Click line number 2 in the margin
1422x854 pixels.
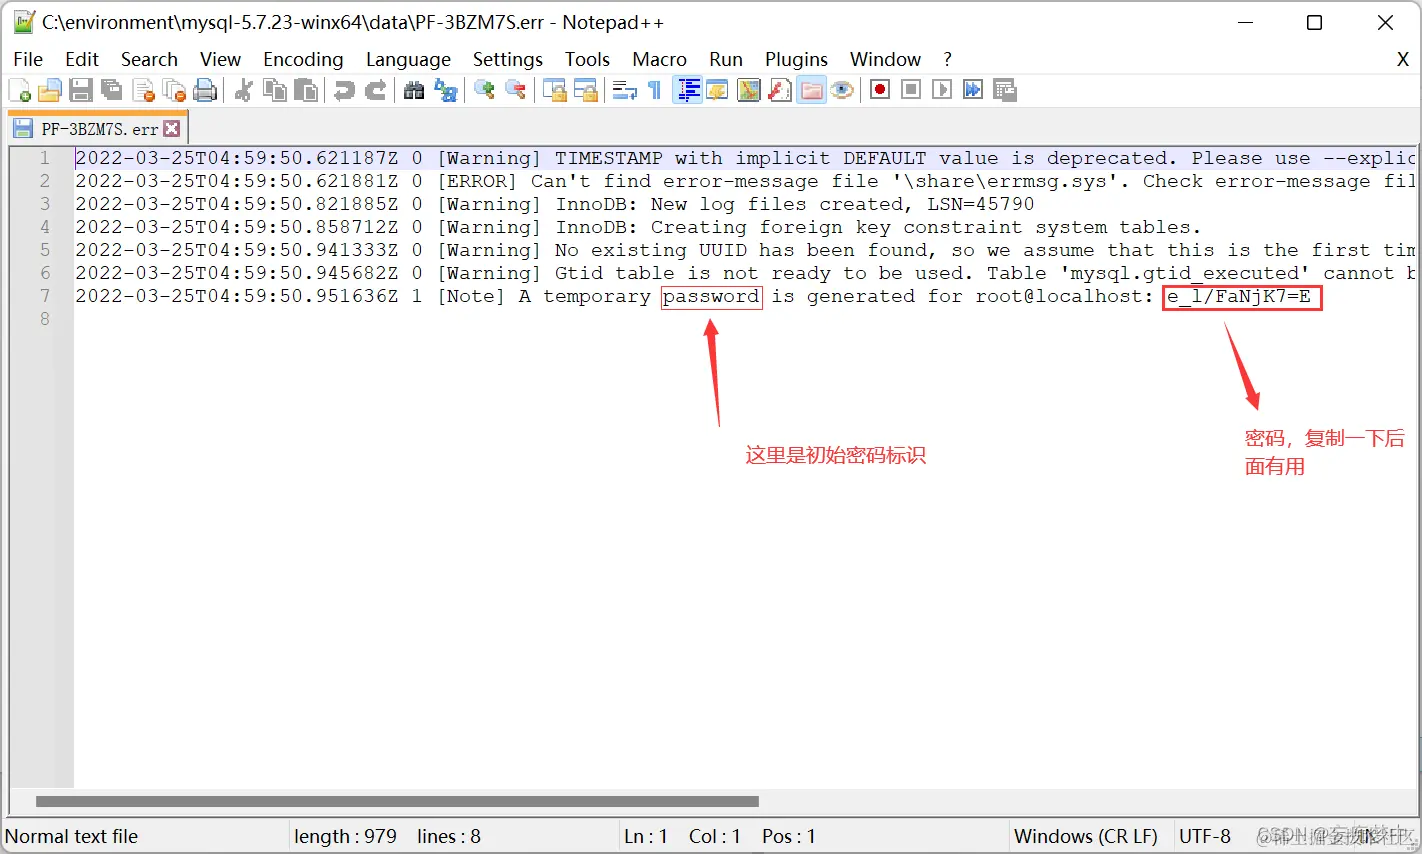pyautogui.click(x=45, y=181)
